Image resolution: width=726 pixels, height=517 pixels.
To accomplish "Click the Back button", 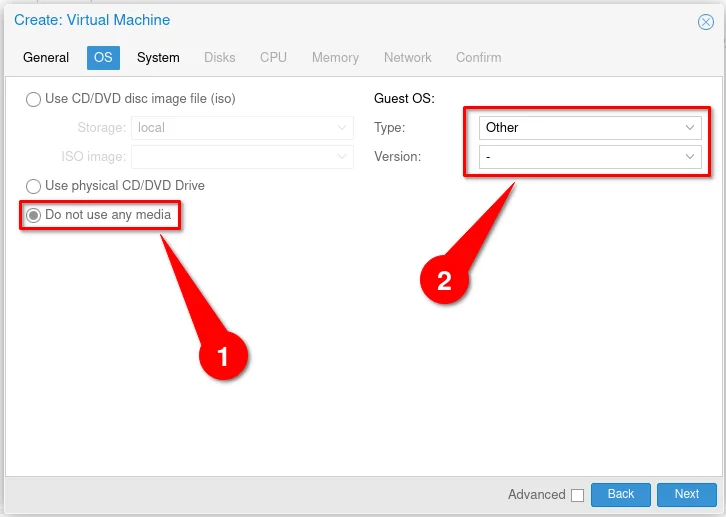I will (621, 494).
